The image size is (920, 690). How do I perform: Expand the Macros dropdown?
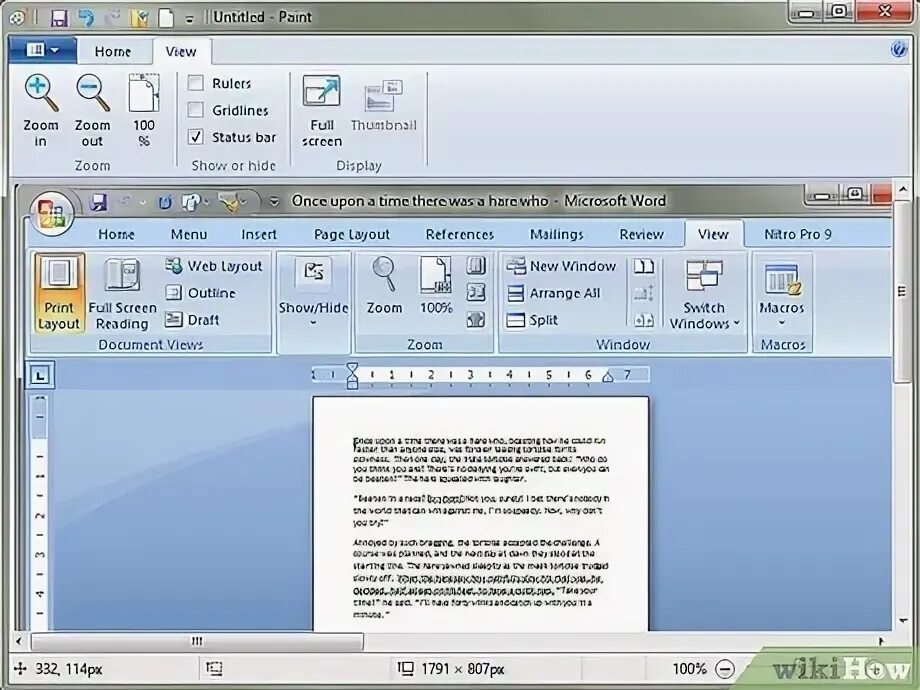[782, 293]
